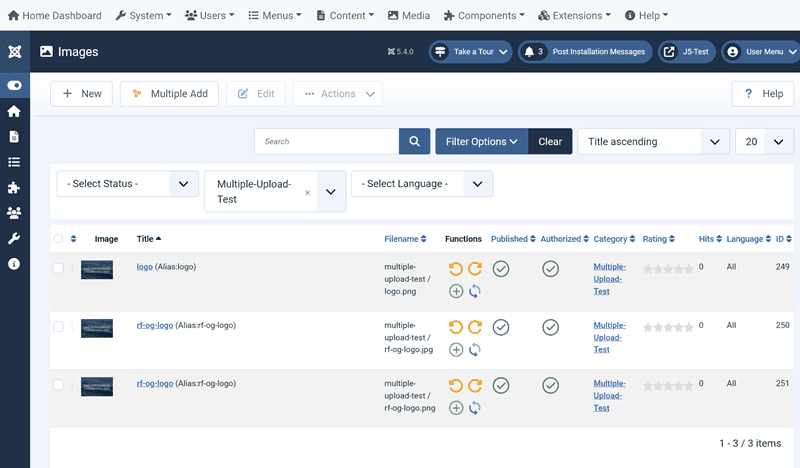This screenshot has height=468, width=800.
Task: Click the Joomla logo in the sidebar
Action: tap(14, 52)
